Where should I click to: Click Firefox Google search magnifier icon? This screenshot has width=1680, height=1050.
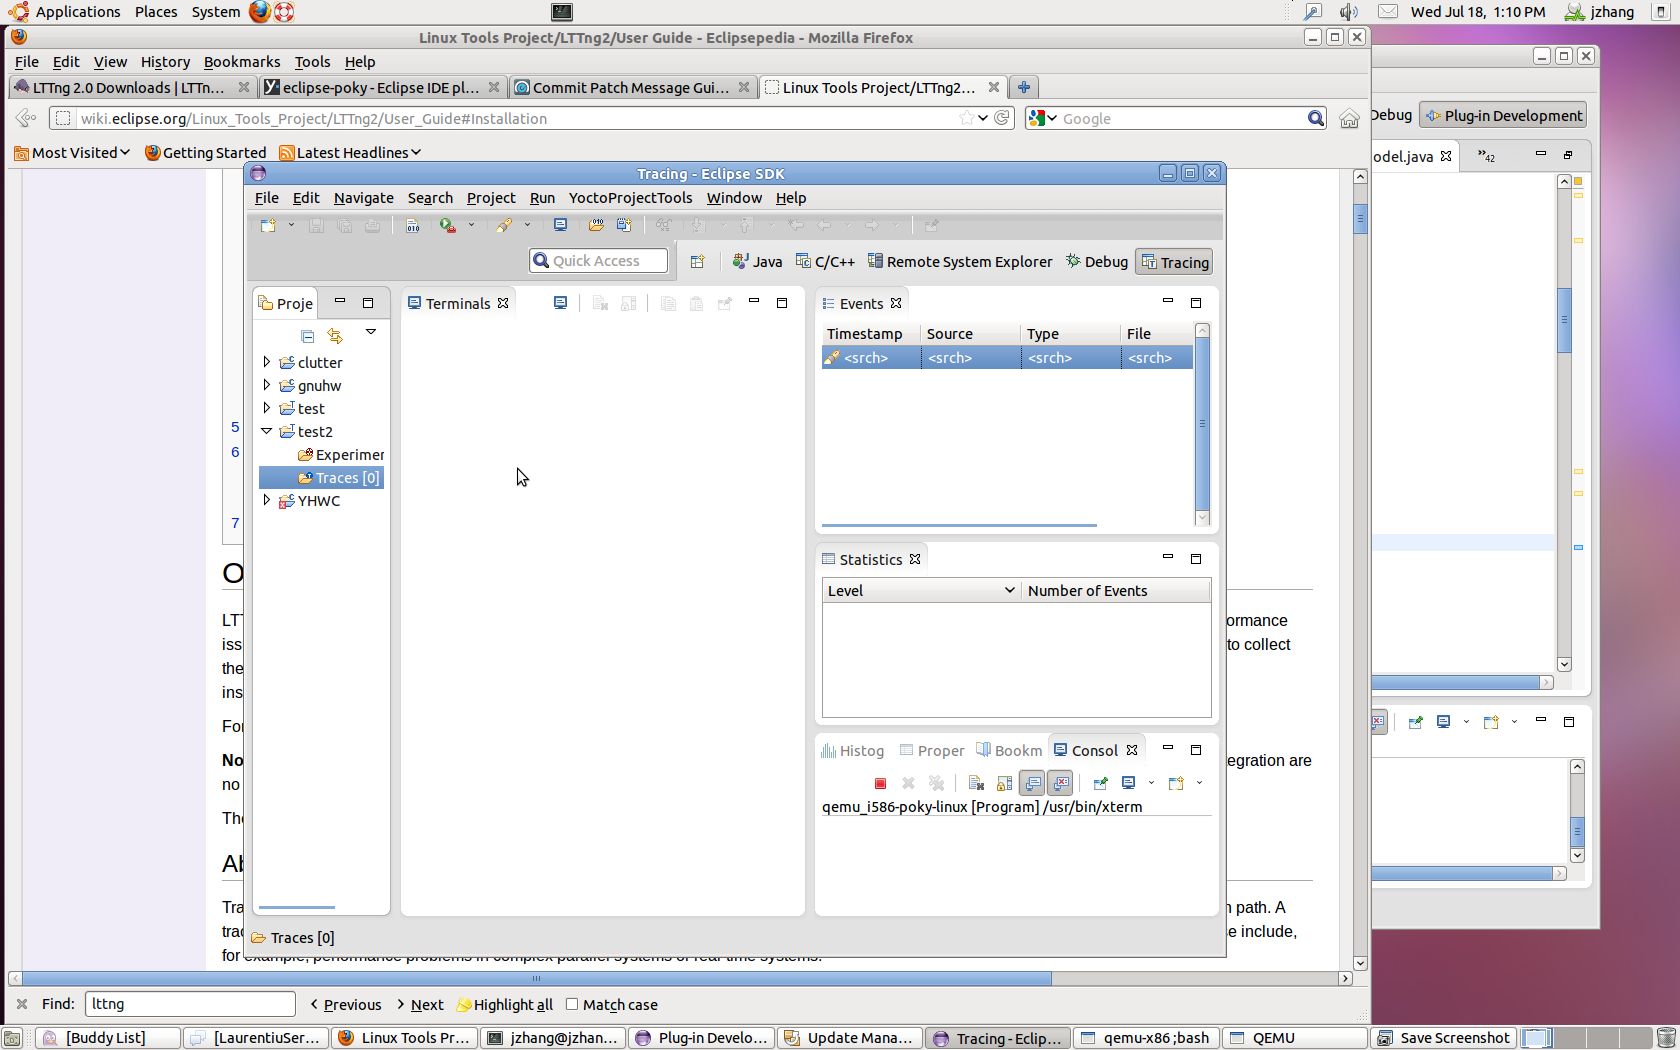(1316, 118)
